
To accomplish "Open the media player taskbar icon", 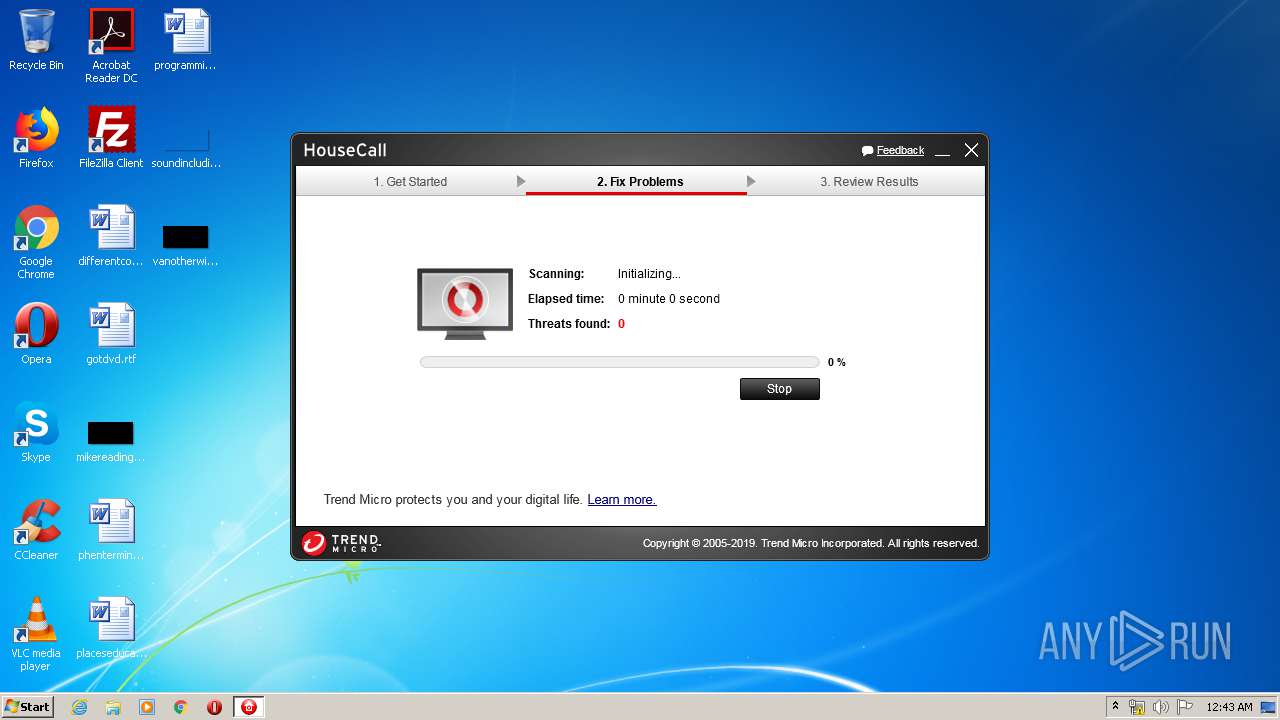I will pos(147,707).
